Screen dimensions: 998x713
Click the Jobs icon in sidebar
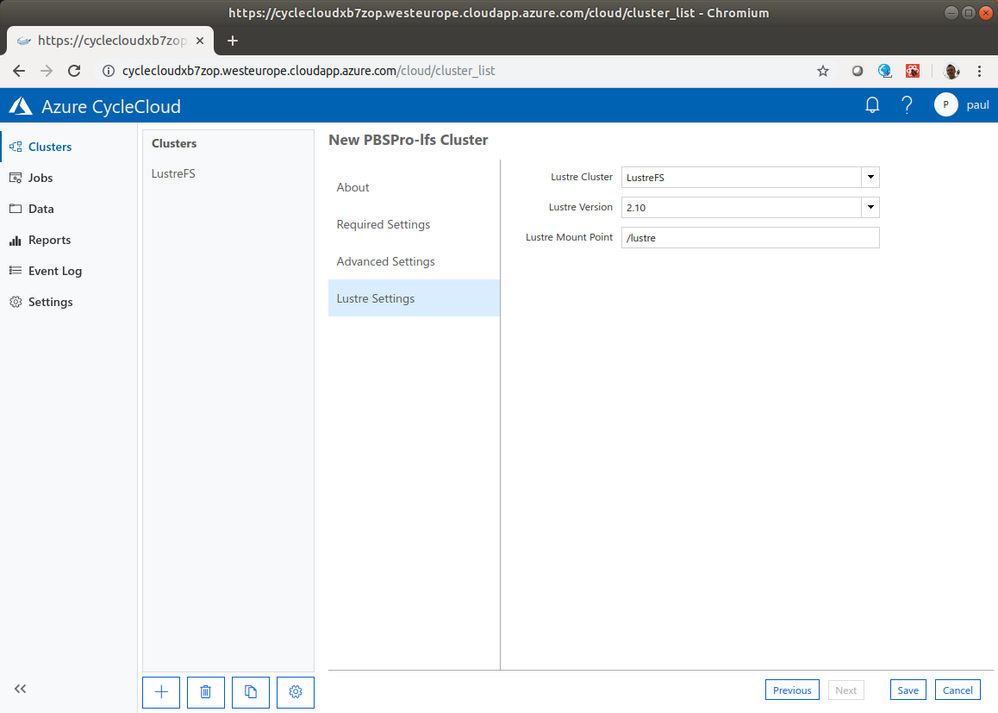[15, 178]
